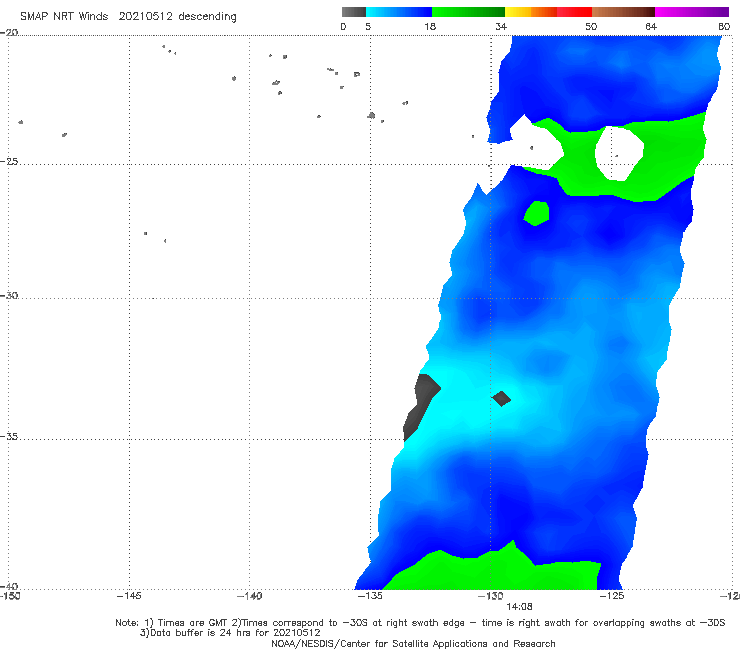Click the cyan-to-blue 5–18 color bar segment
740x650 pixels.
[x=399, y=12]
